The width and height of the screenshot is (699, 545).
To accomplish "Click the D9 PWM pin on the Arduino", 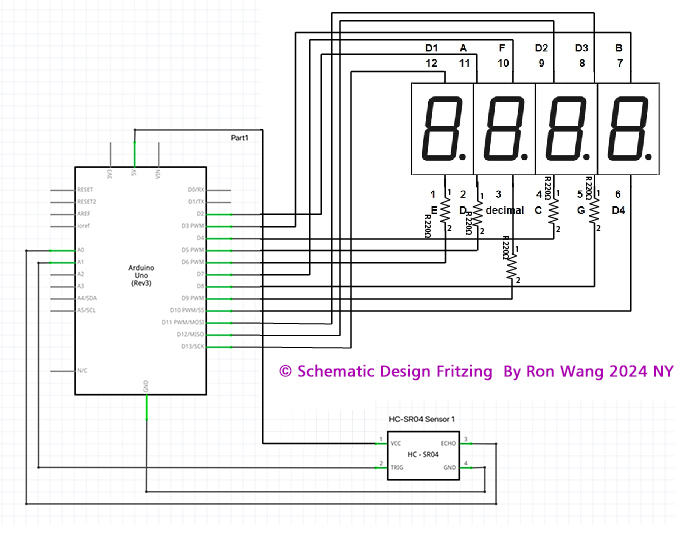I will coord(192,298).
